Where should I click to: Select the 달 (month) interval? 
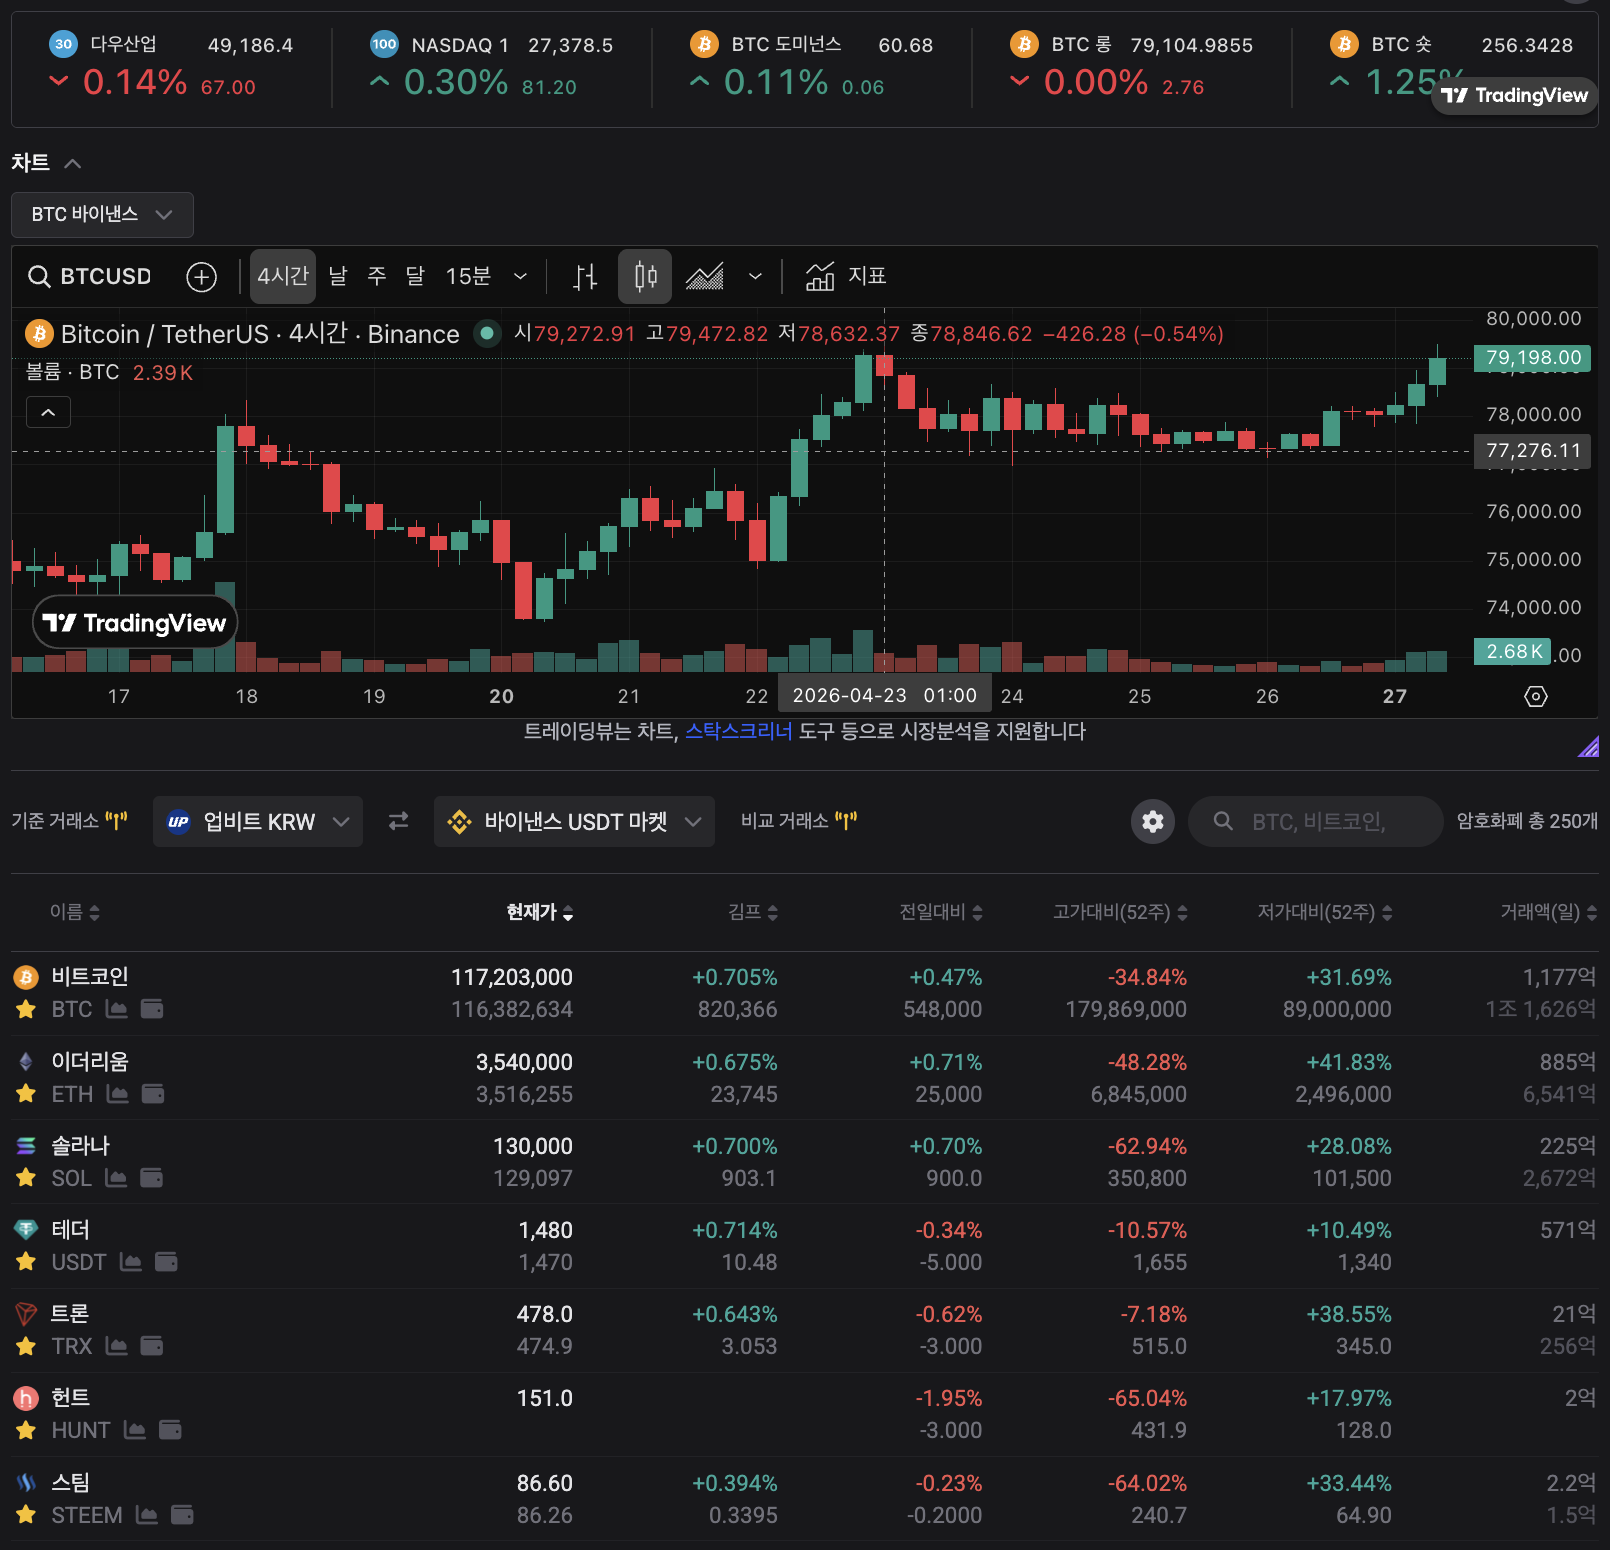415,276
